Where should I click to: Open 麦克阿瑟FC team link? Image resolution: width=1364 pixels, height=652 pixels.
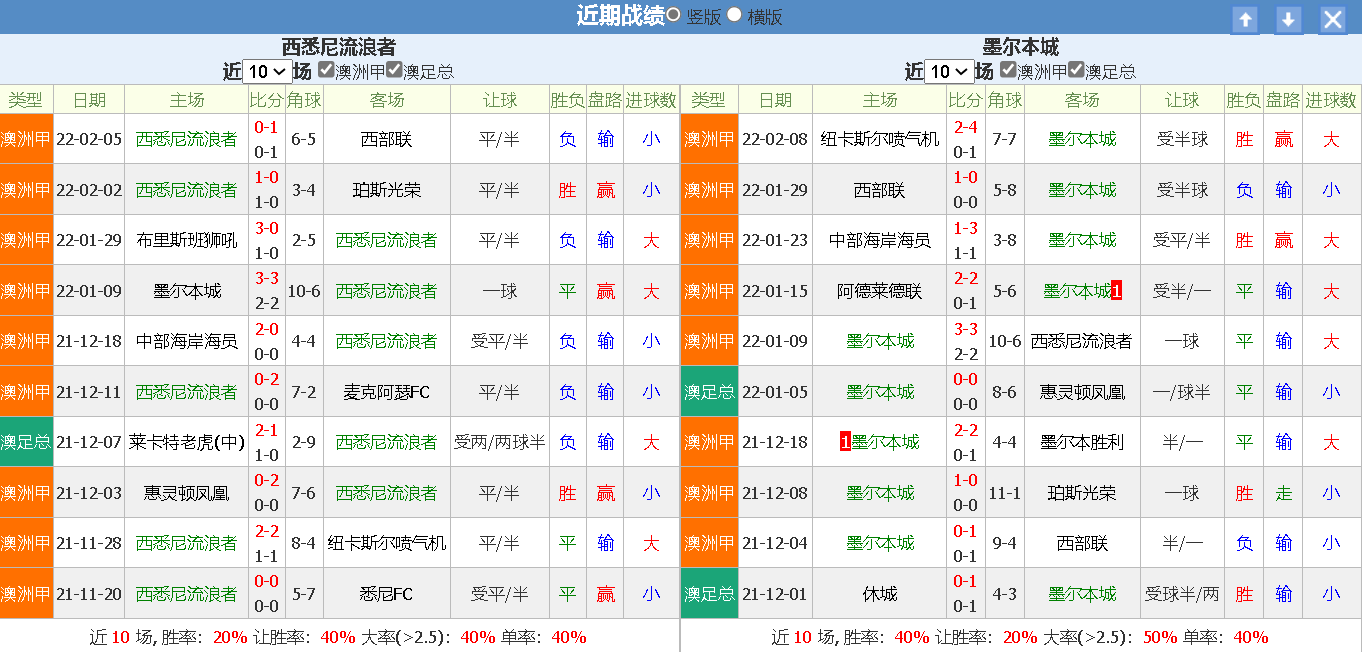pyautogui.click(x=386, y=392)
